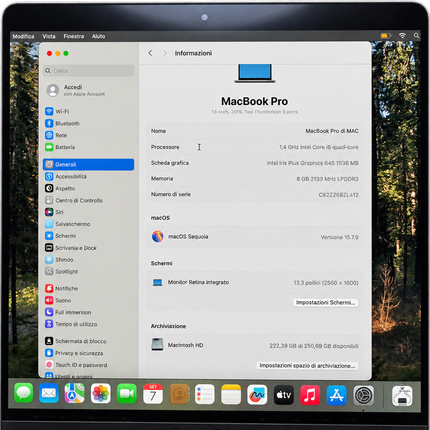
Task: Open FaceTime from the Dock
Action: point(127,394)
